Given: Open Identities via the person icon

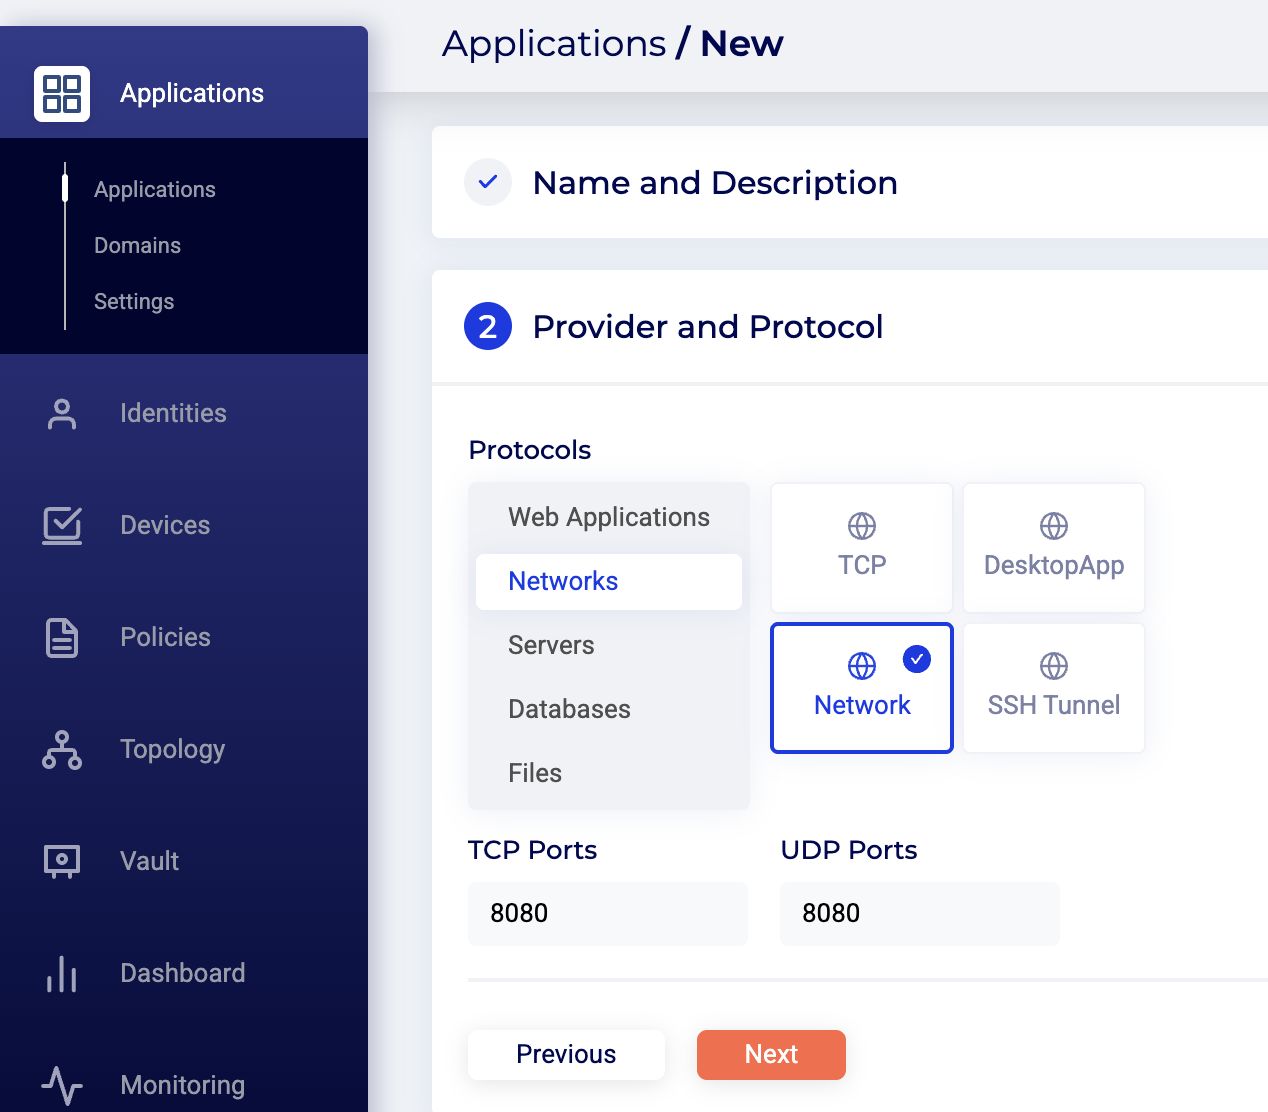Looking at the screenshot, I should (x=62, y=414).
